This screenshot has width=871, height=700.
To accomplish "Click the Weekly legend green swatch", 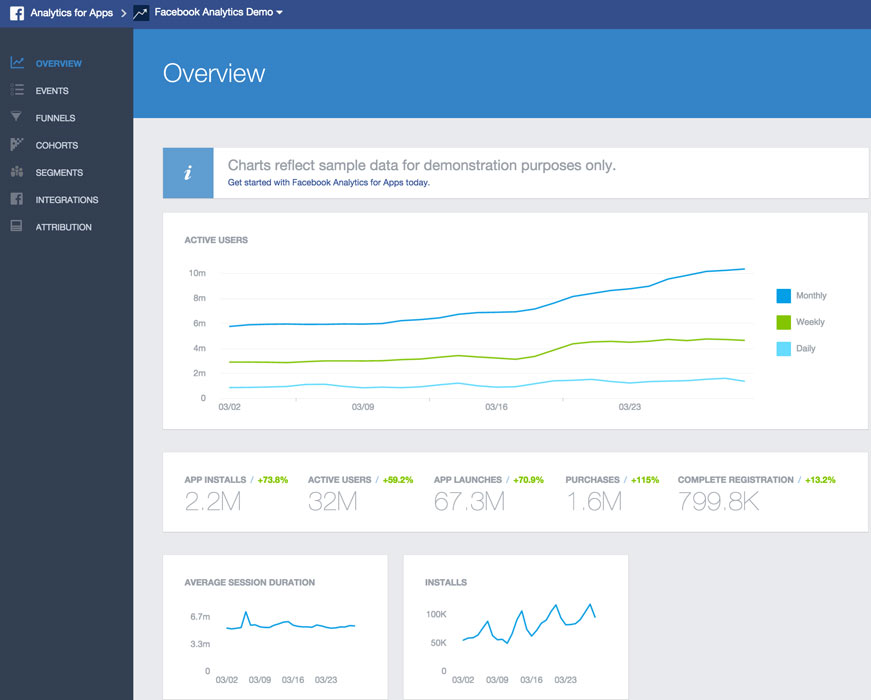I will pyautogui.click(x=783, y=322).
